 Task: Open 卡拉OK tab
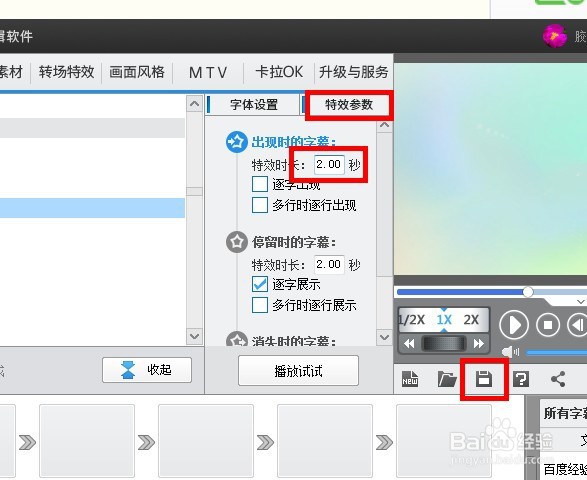(x=279, y=72)
